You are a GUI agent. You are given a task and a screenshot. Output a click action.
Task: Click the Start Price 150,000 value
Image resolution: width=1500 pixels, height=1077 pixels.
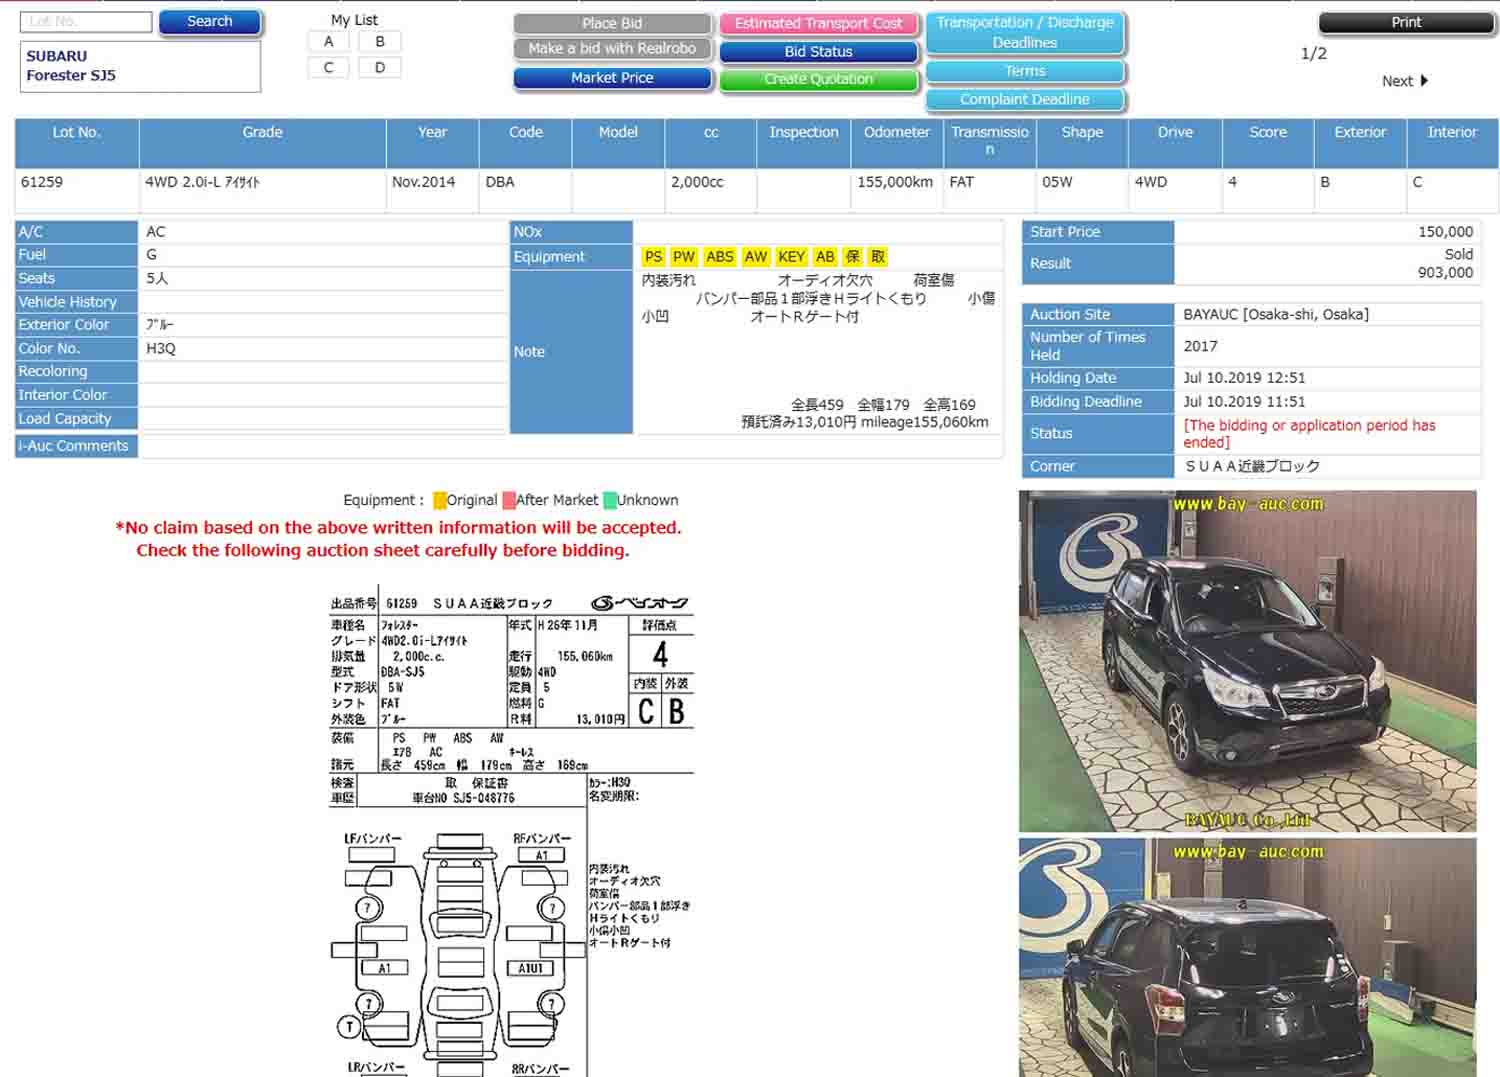click(x=1445, y=231)
